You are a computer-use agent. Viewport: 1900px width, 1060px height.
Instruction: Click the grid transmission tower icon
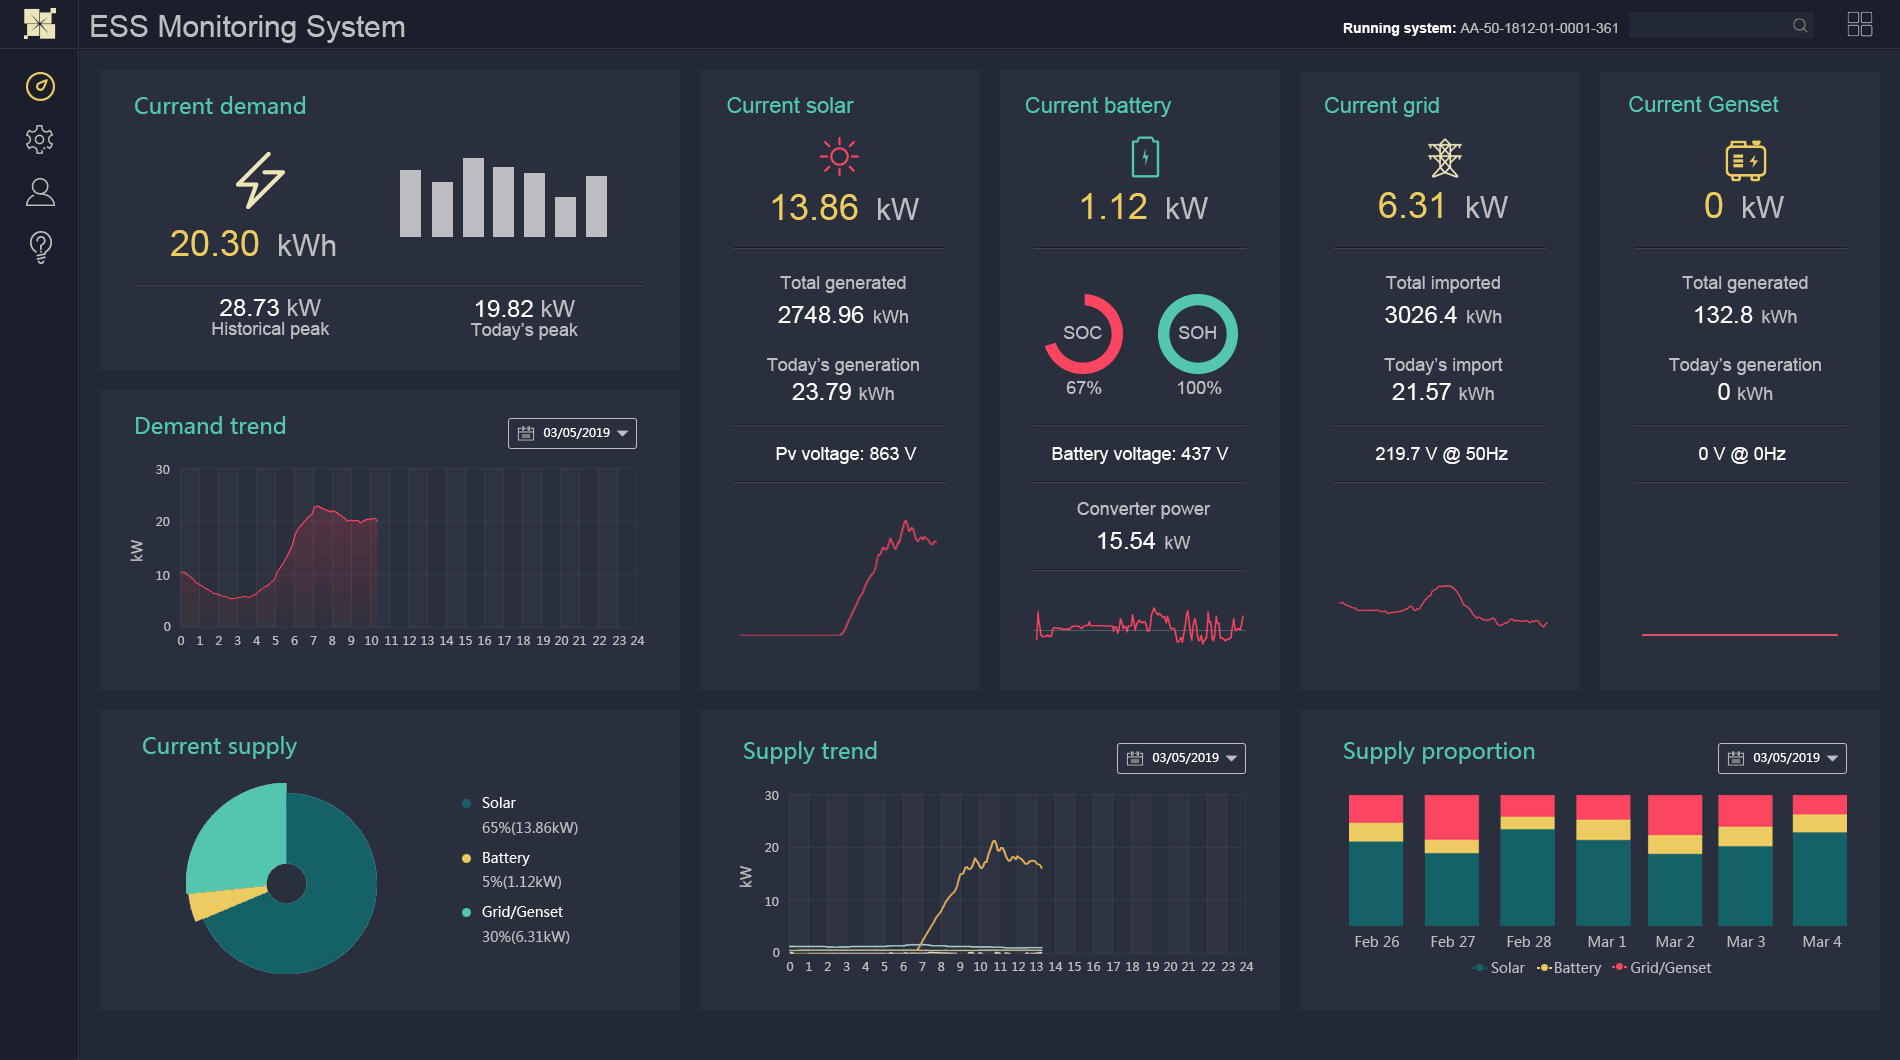coord(1444,158)
